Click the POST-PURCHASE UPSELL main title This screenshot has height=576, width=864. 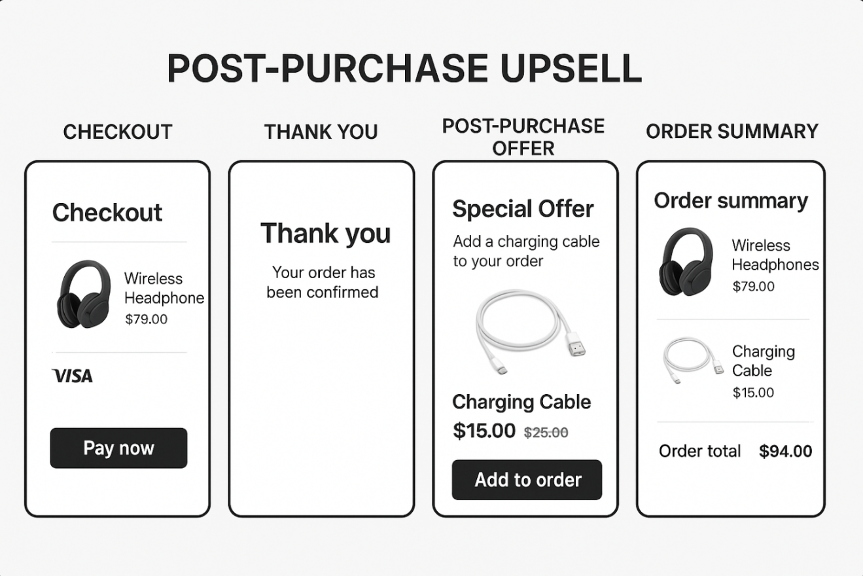(404, 69)
